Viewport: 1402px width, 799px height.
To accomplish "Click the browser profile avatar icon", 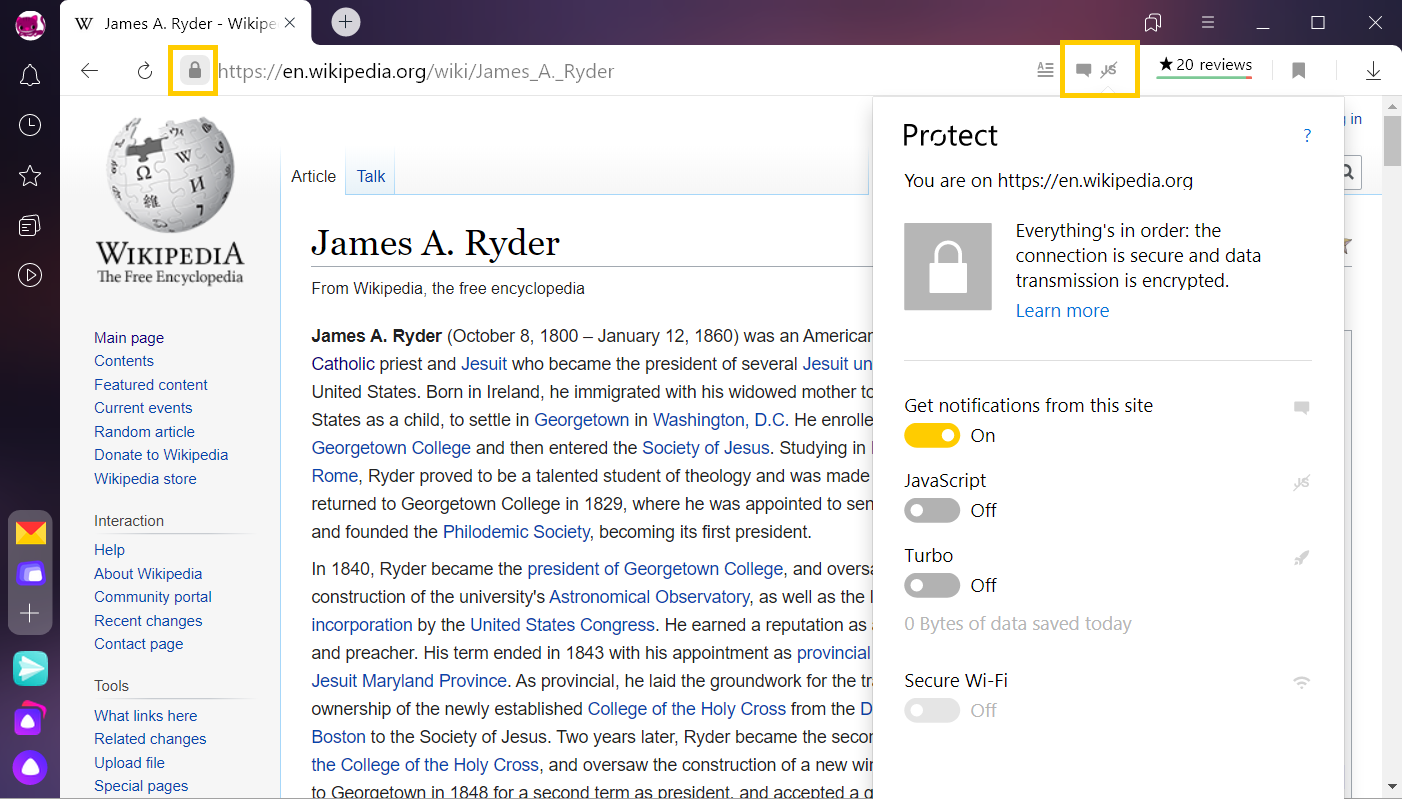I will pos(30,24).
